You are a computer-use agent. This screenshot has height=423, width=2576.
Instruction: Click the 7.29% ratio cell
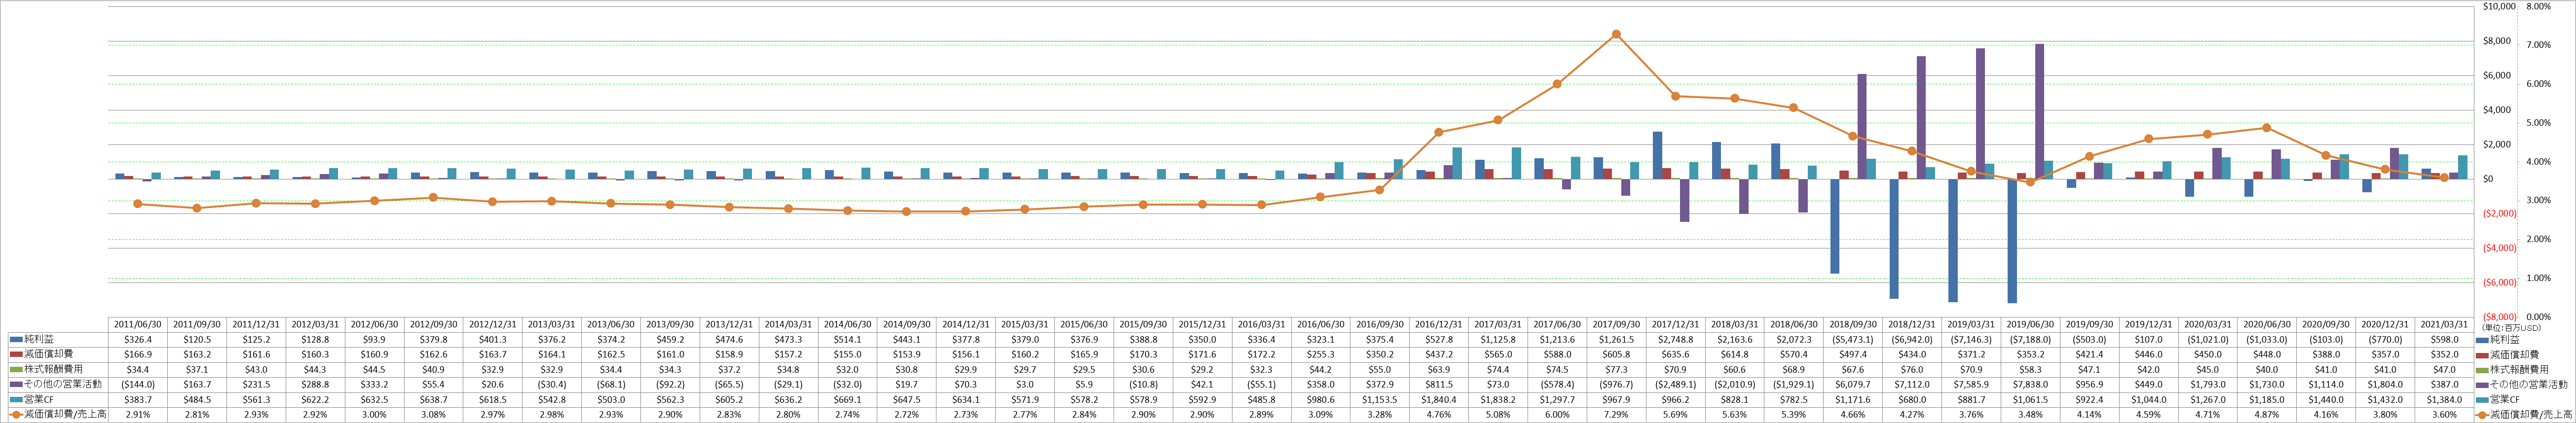(x=1616, y=414)
